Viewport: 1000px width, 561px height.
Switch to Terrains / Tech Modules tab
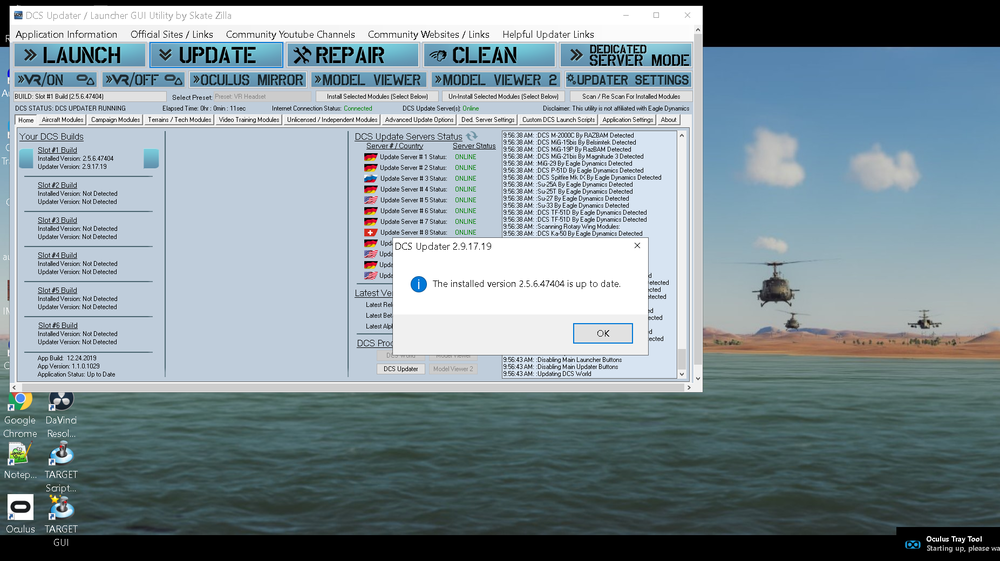(179, 120)
